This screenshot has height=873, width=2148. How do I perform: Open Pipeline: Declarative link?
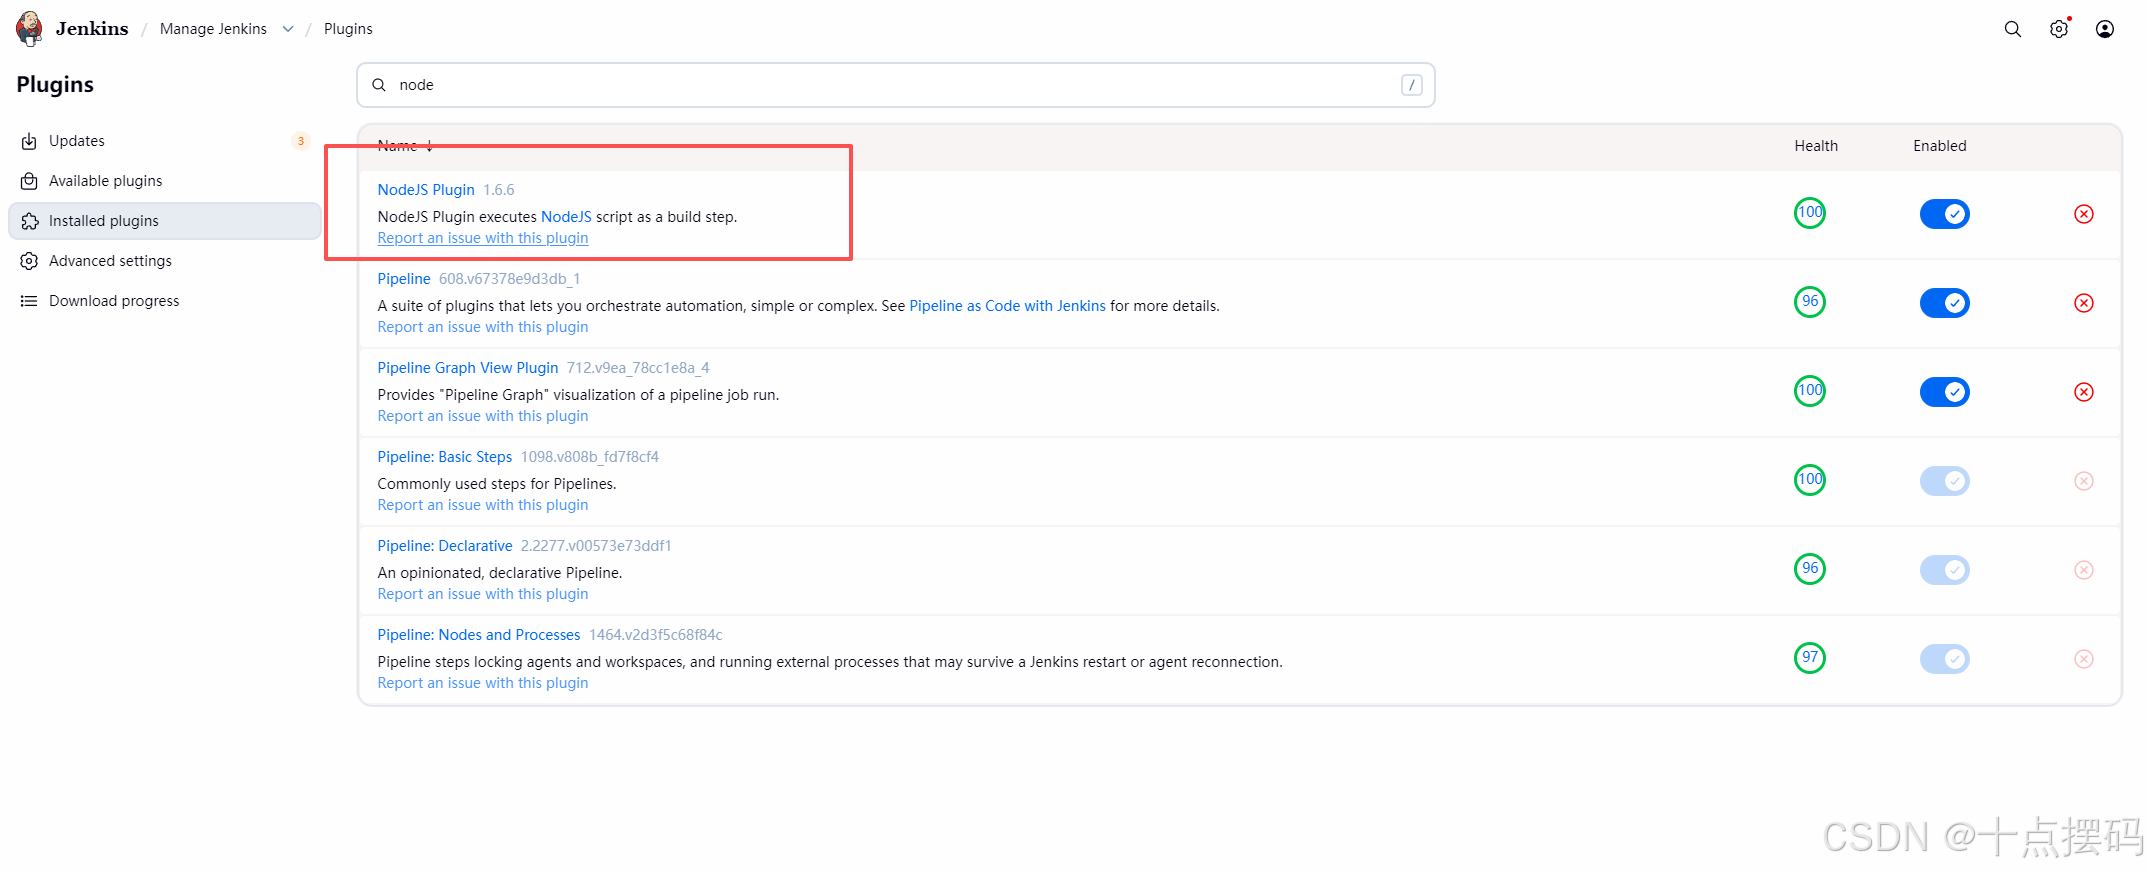(x=445, y=546)
